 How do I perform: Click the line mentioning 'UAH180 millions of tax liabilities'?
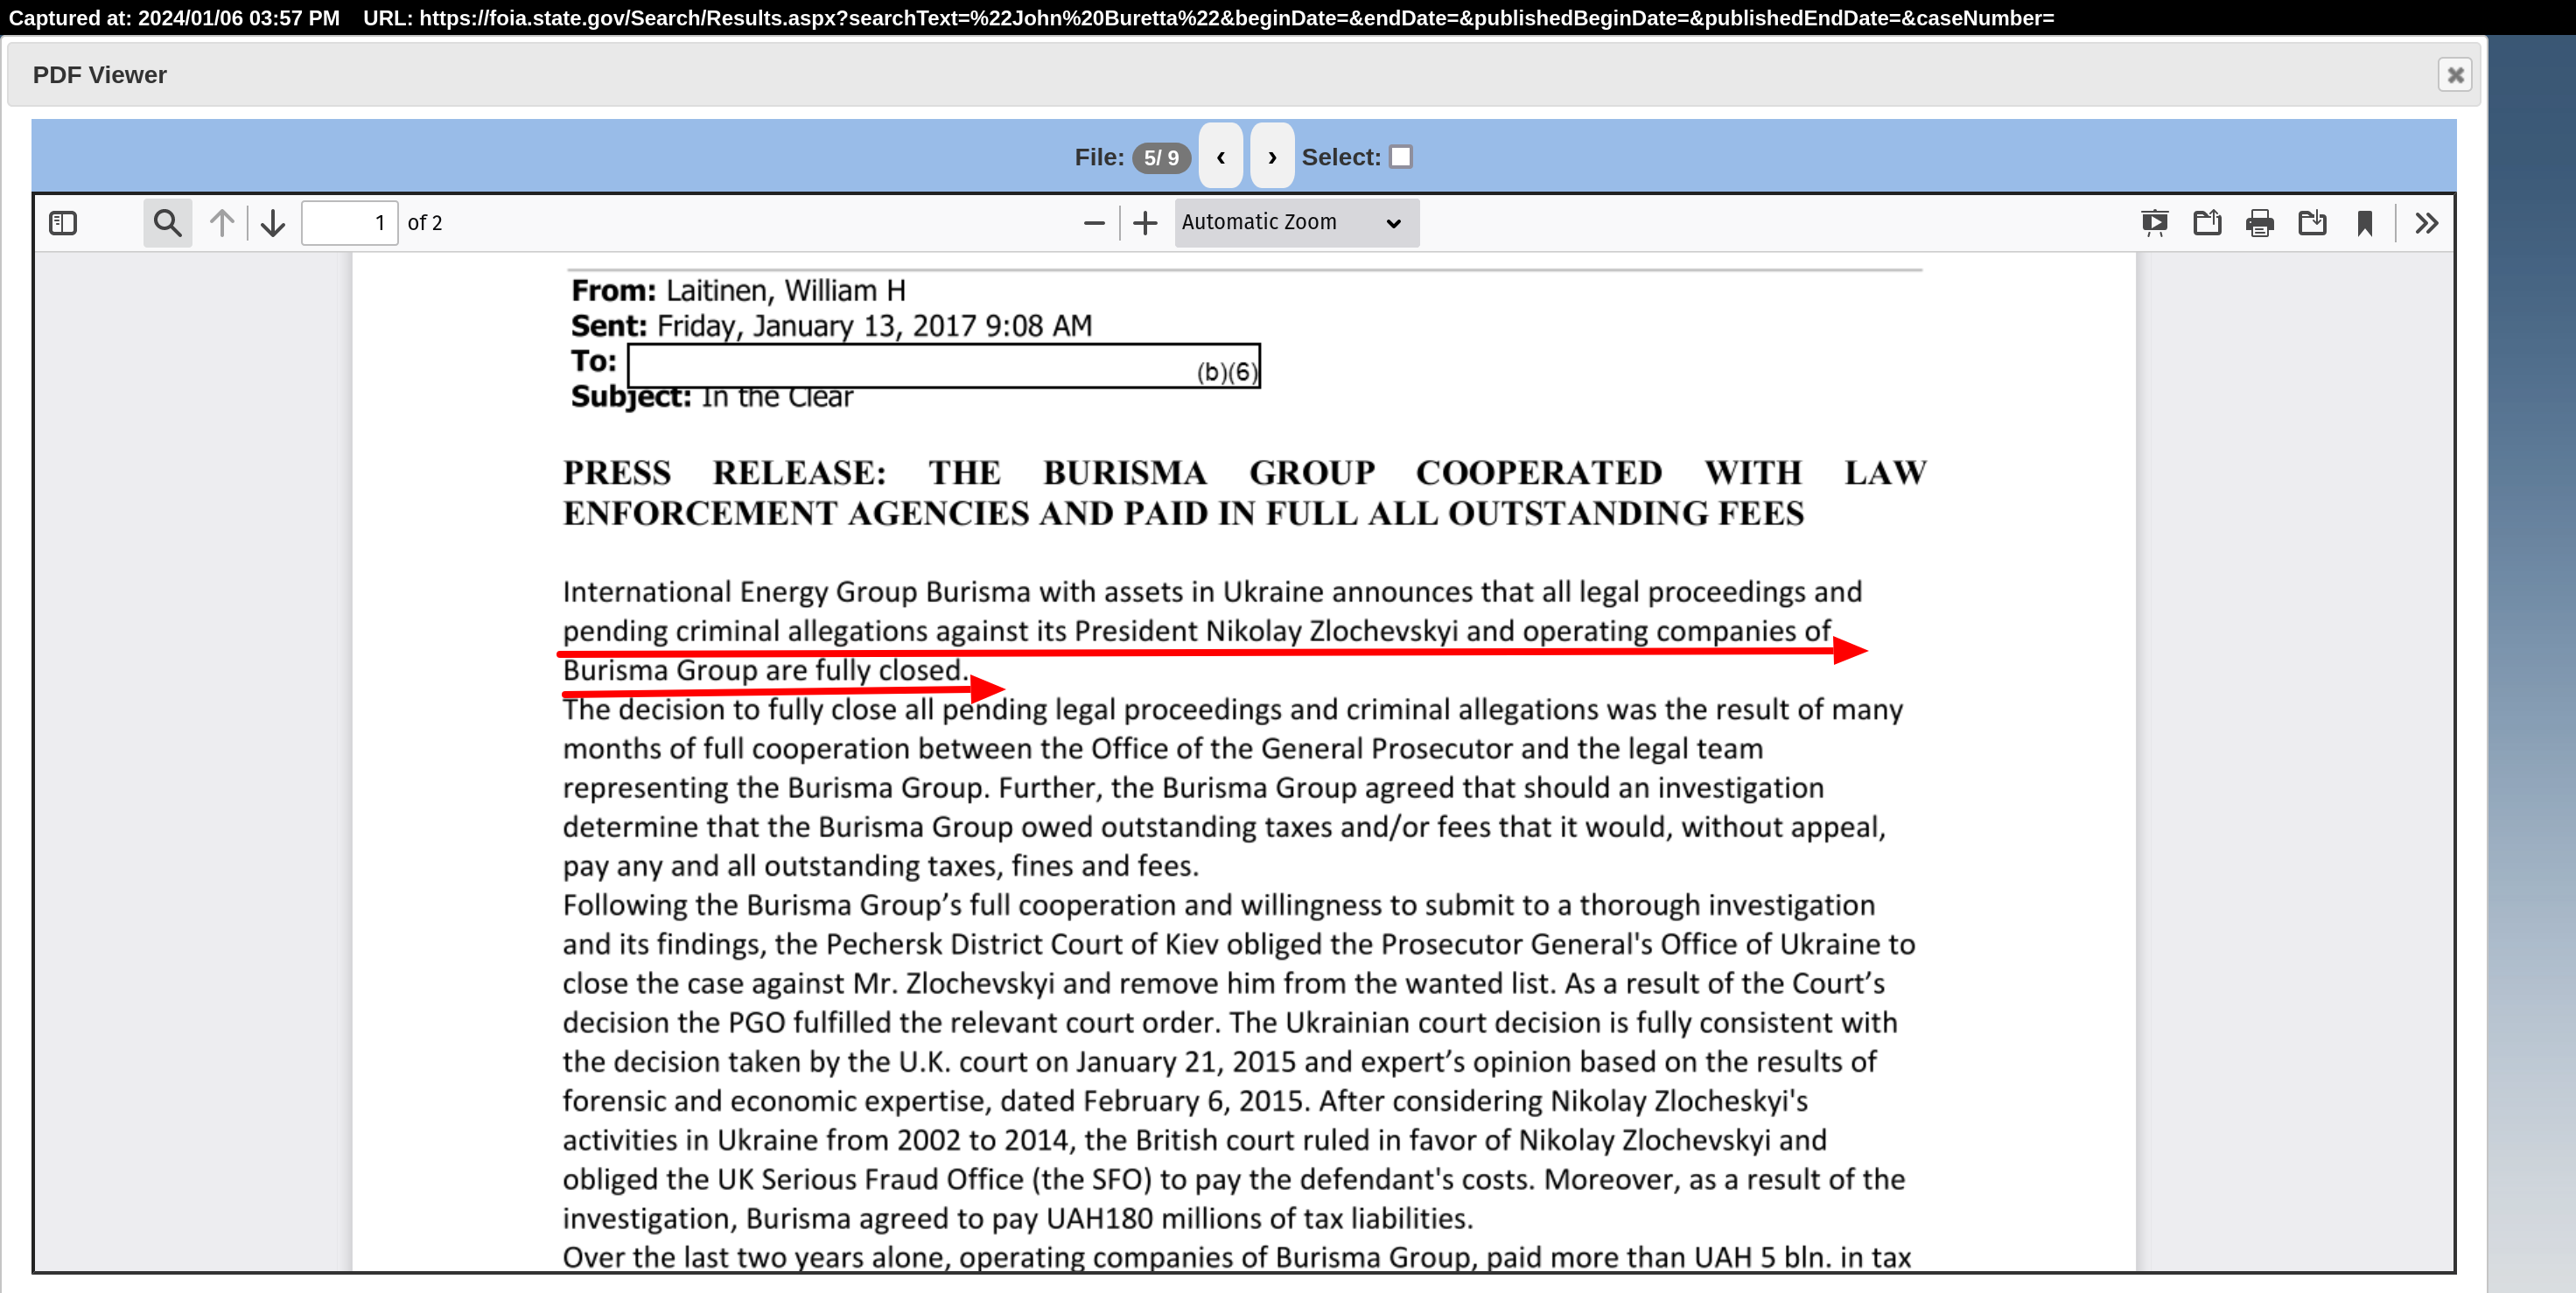pos(1017,1218)
